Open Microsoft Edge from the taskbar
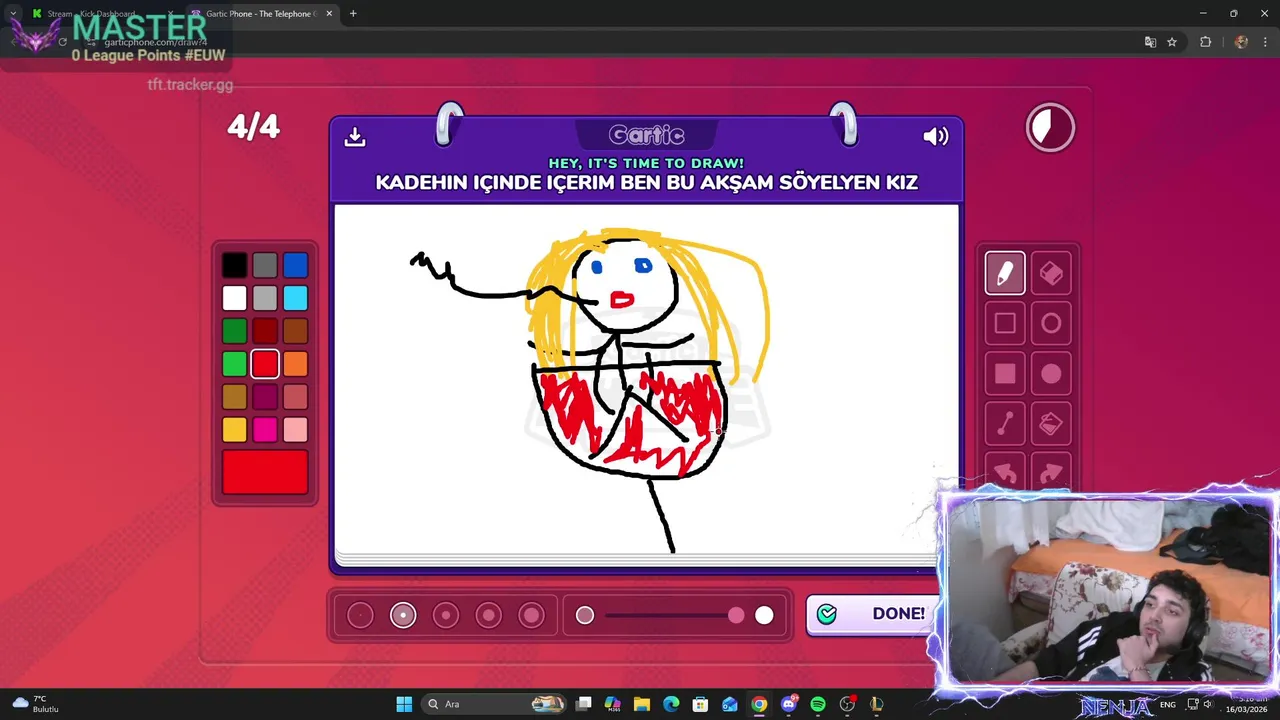 (671, 704)
